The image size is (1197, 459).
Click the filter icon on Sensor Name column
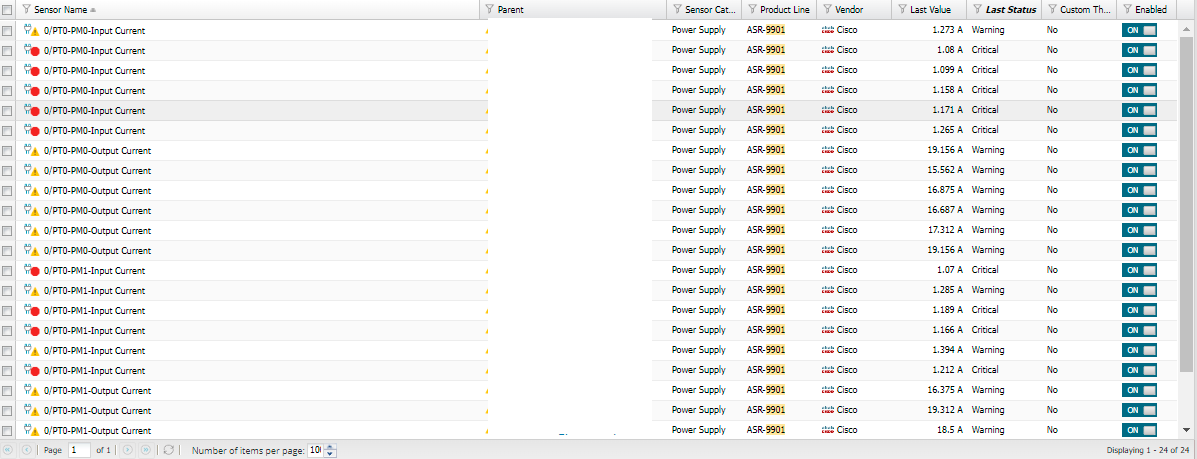coord(27,9)
